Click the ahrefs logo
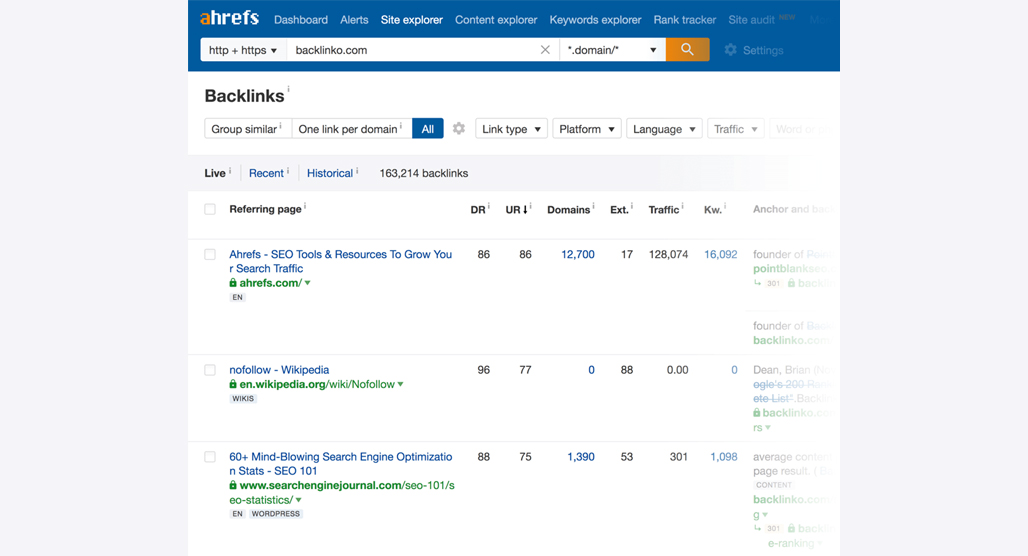 point(229,18)
